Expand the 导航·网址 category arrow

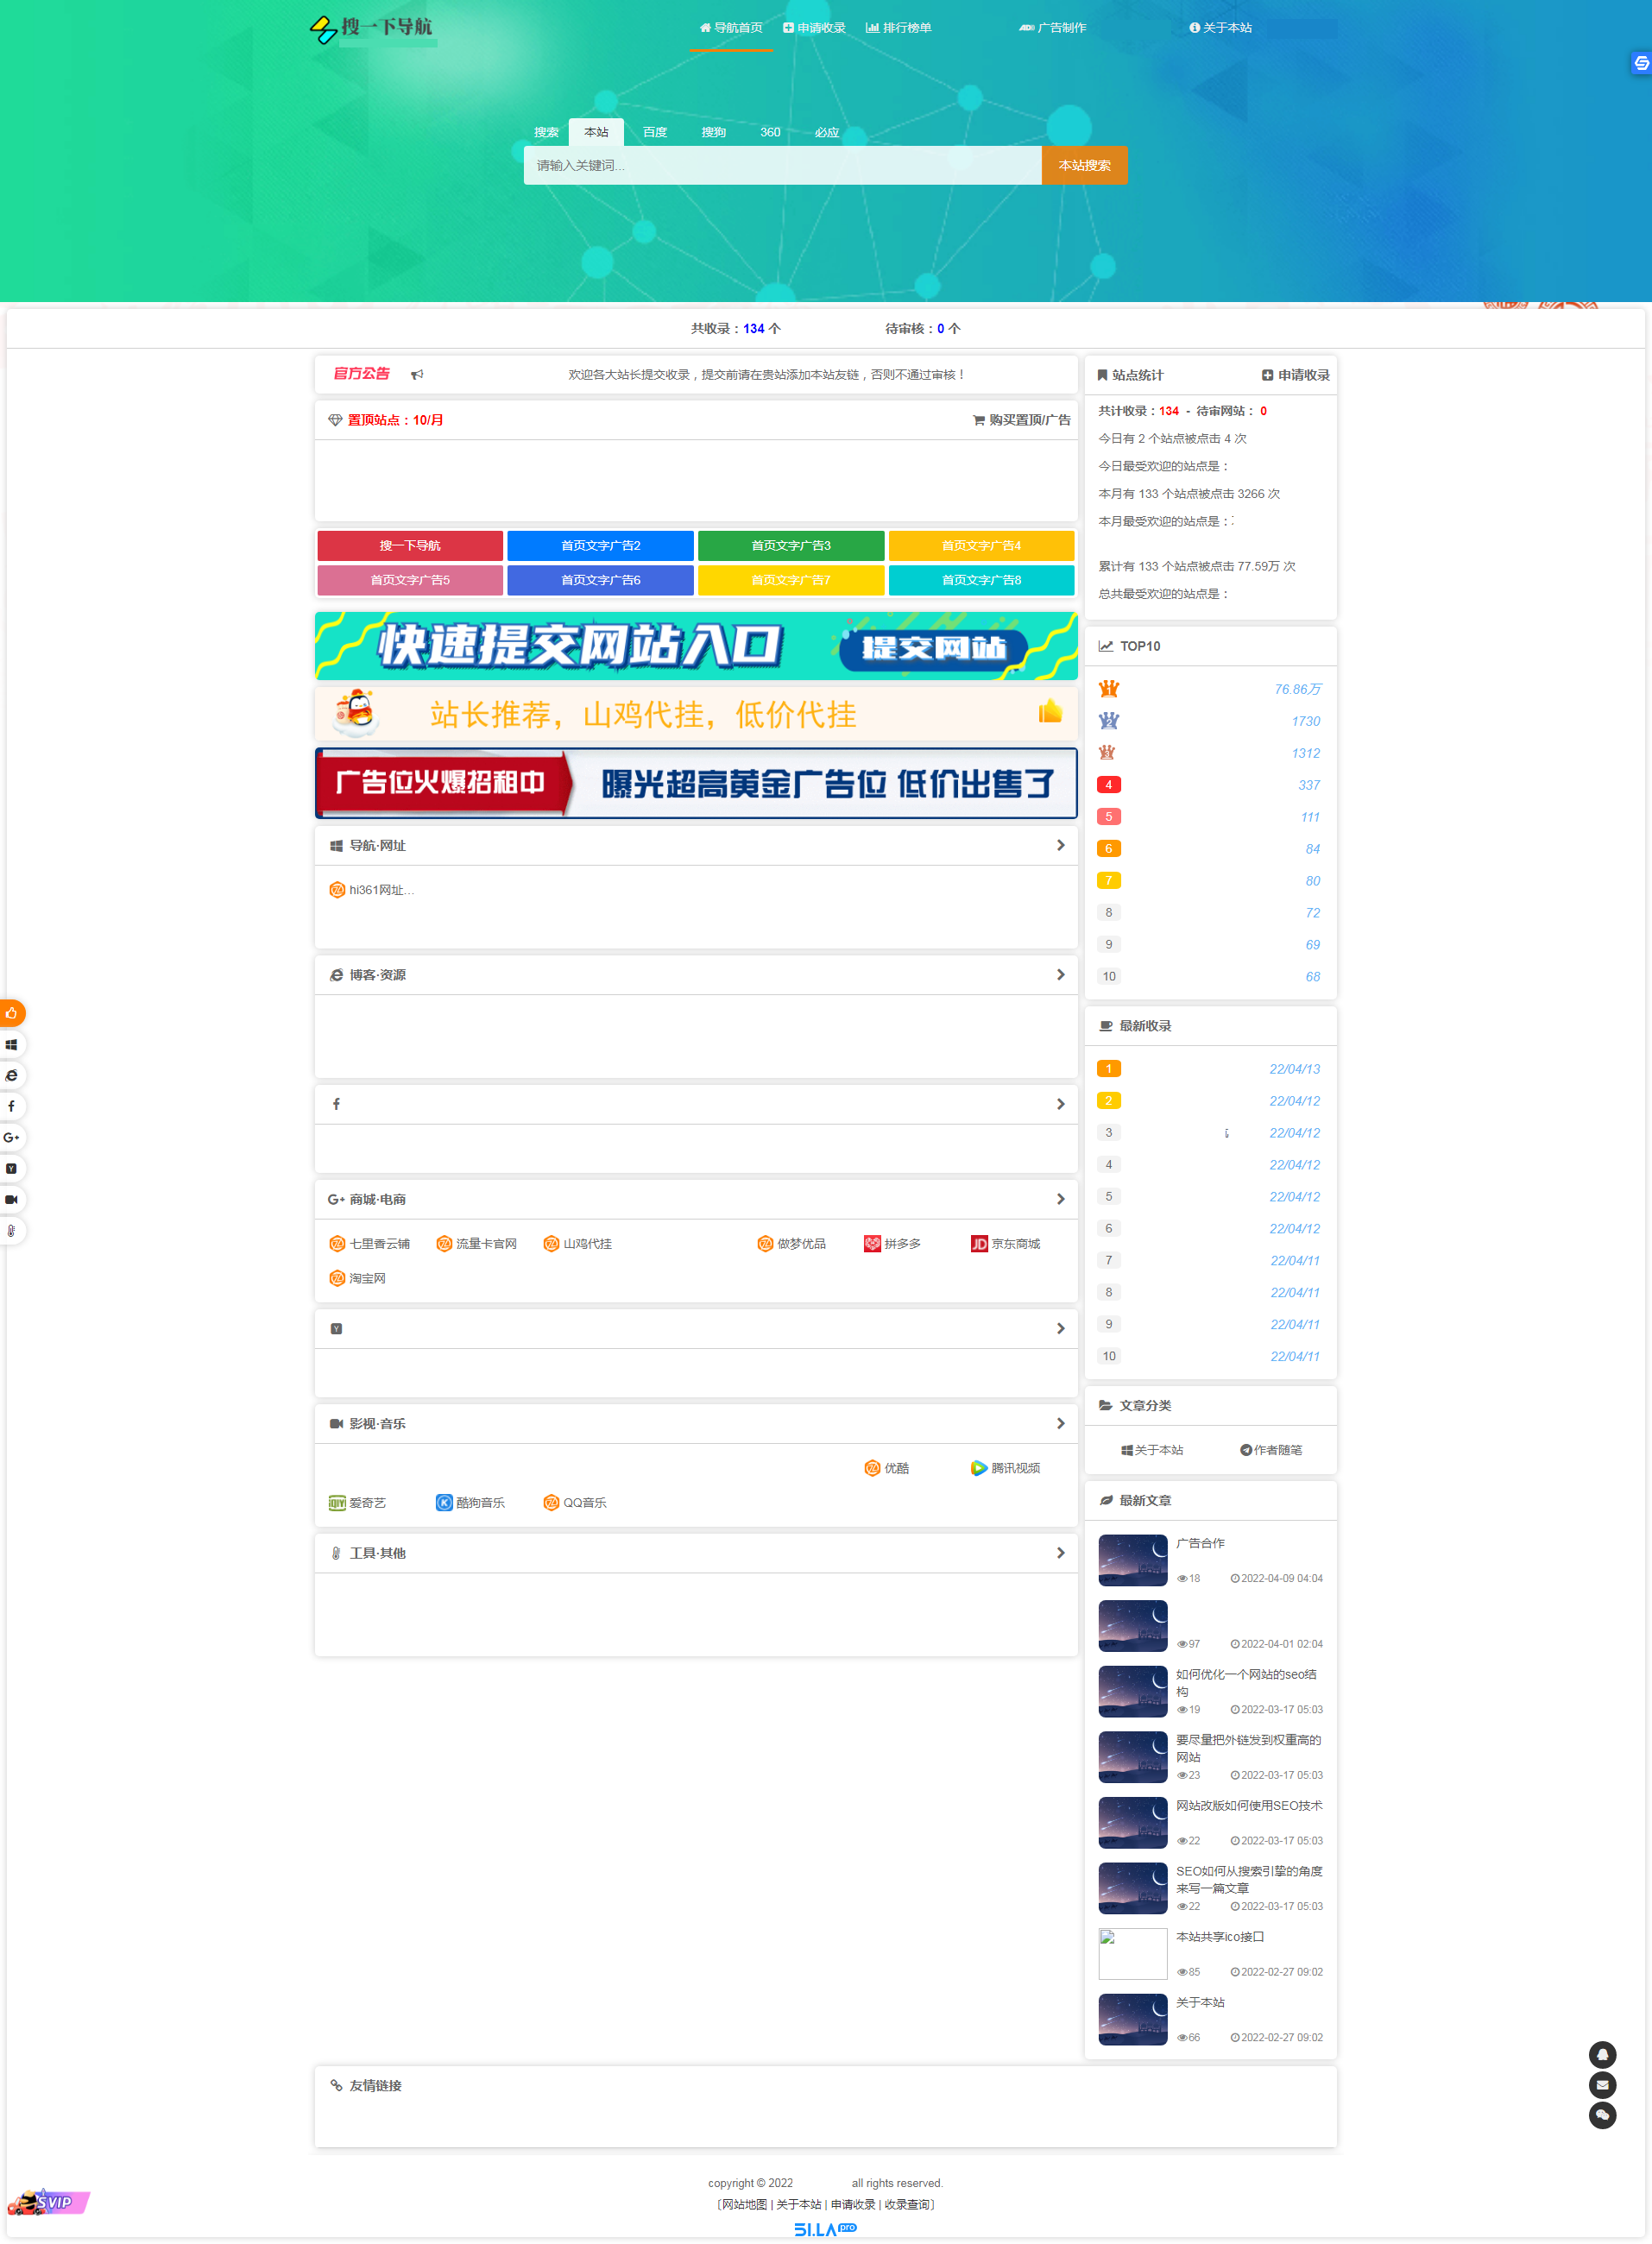(1060, 845)
